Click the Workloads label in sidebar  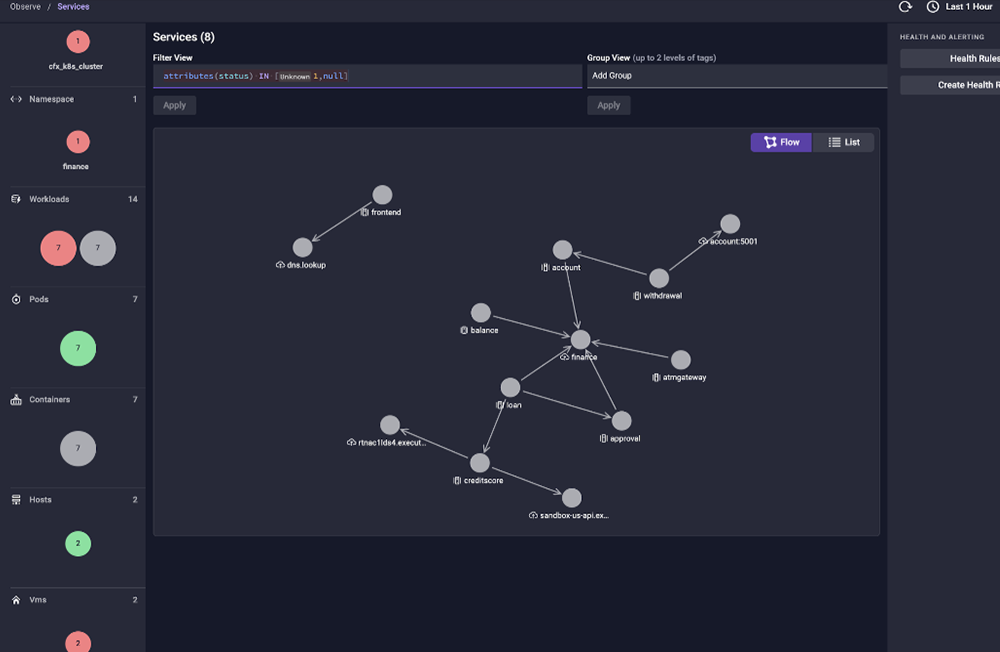[x=49, y=199]
